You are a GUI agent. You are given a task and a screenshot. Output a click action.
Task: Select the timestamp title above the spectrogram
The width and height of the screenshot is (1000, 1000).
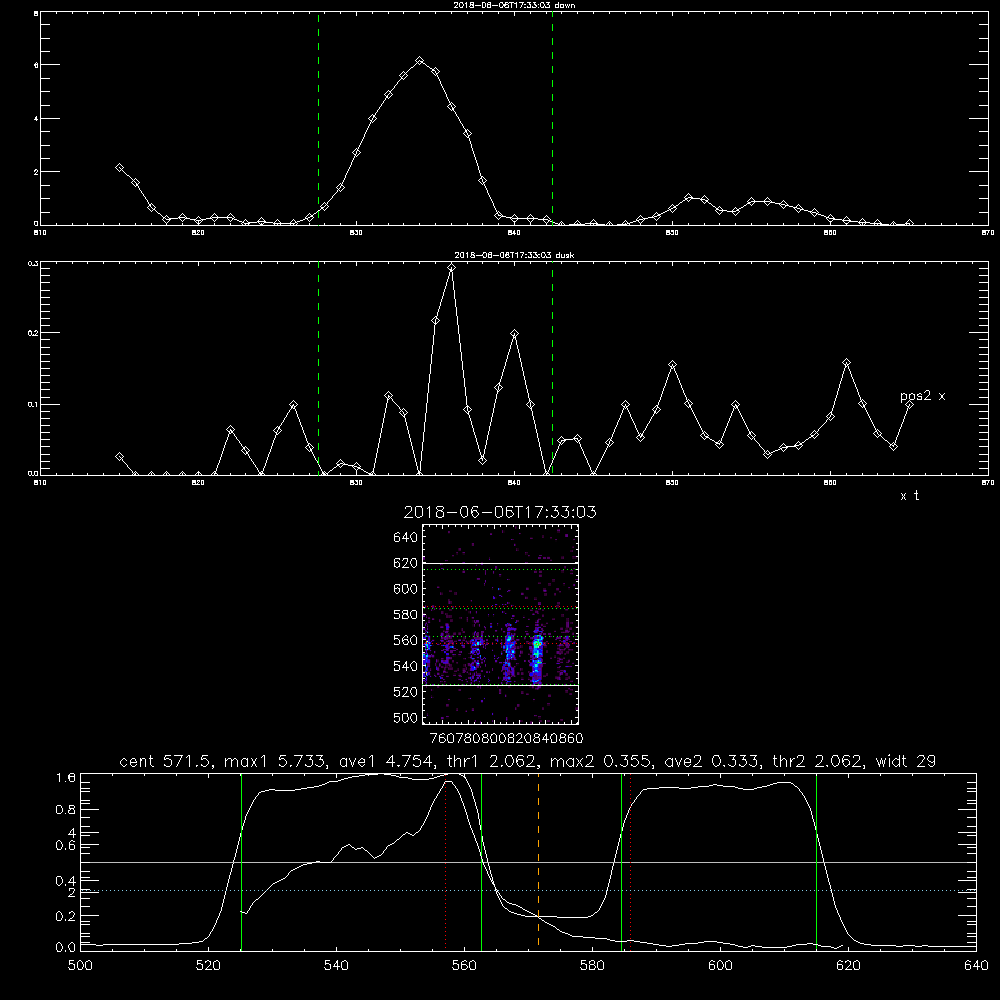pyautogui.click(x=500, y=512)
